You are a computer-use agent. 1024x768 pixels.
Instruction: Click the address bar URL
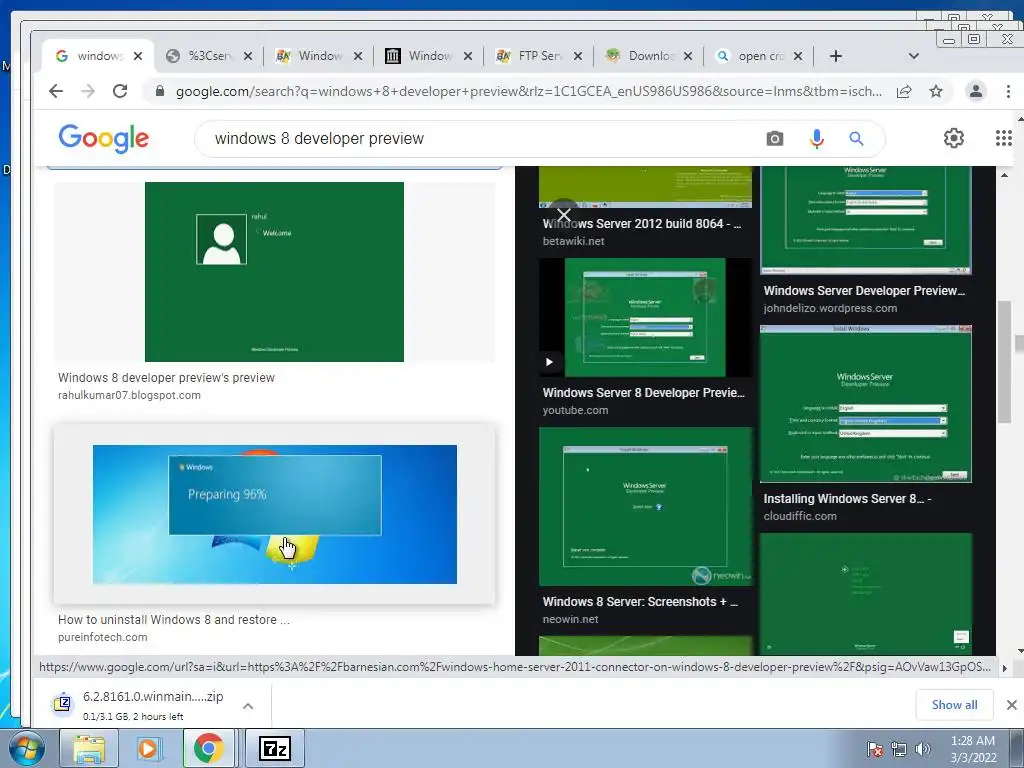click(529, 91)
